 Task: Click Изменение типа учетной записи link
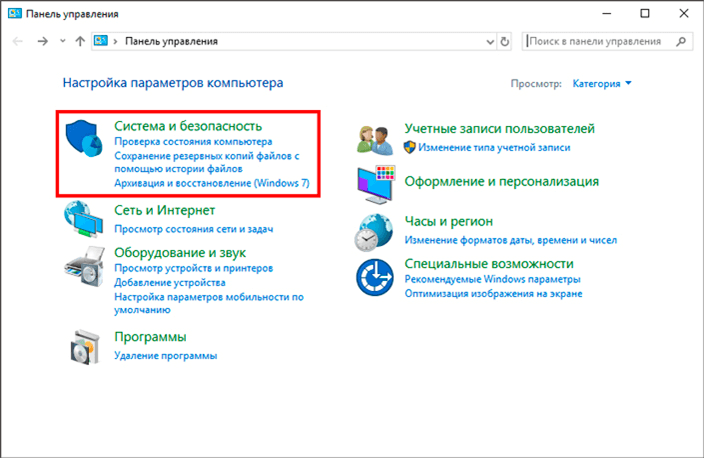coord(494,148)
